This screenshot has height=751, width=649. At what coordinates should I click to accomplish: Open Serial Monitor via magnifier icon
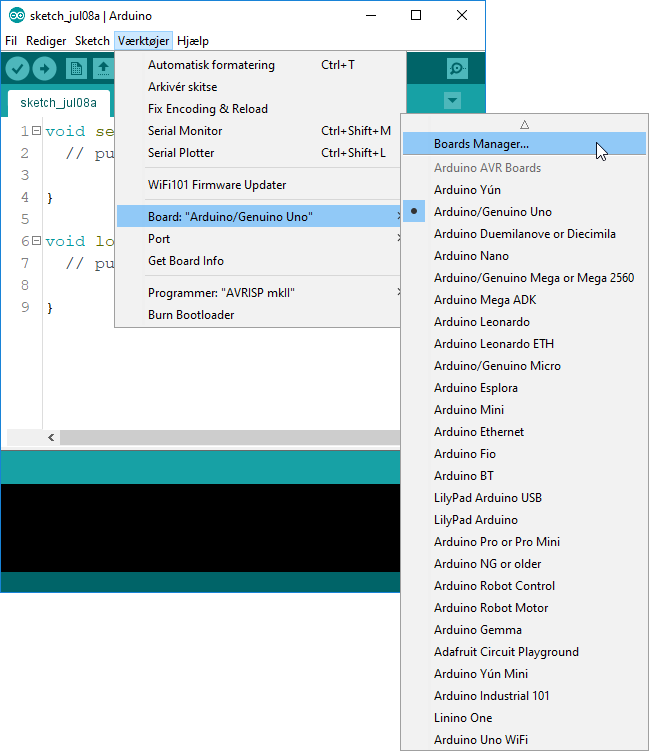pyautogui.click(x=457, y=68)
